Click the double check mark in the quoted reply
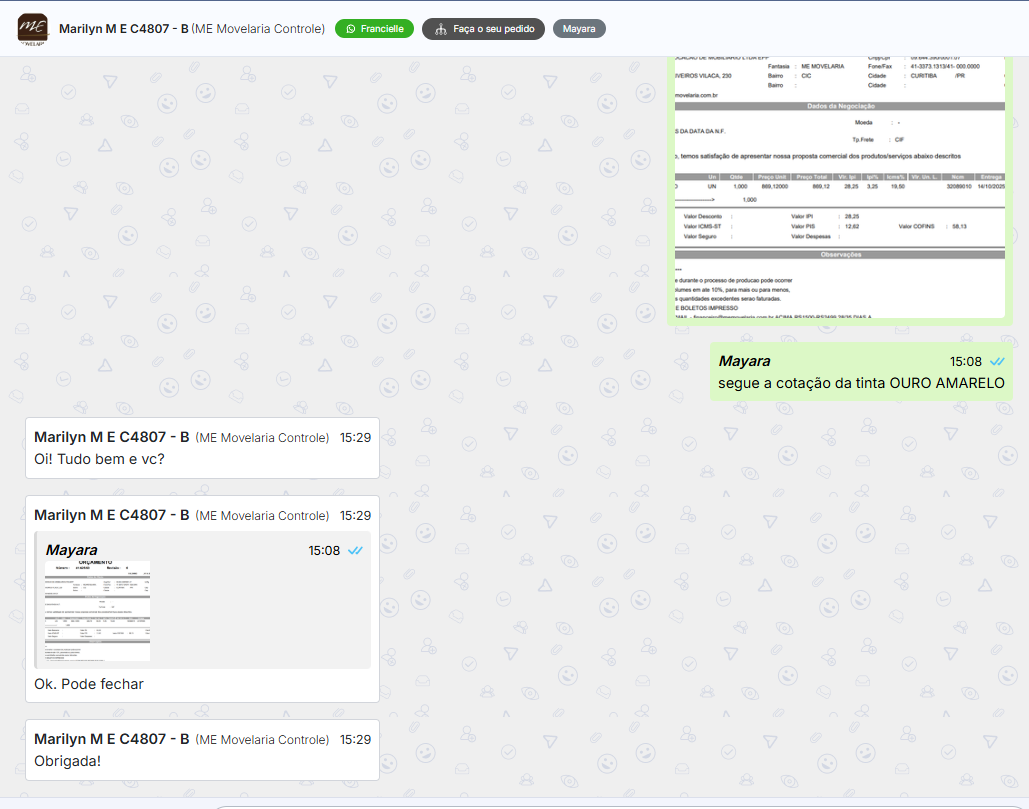This screenshot has height=809, width=1029. point(355,550)
